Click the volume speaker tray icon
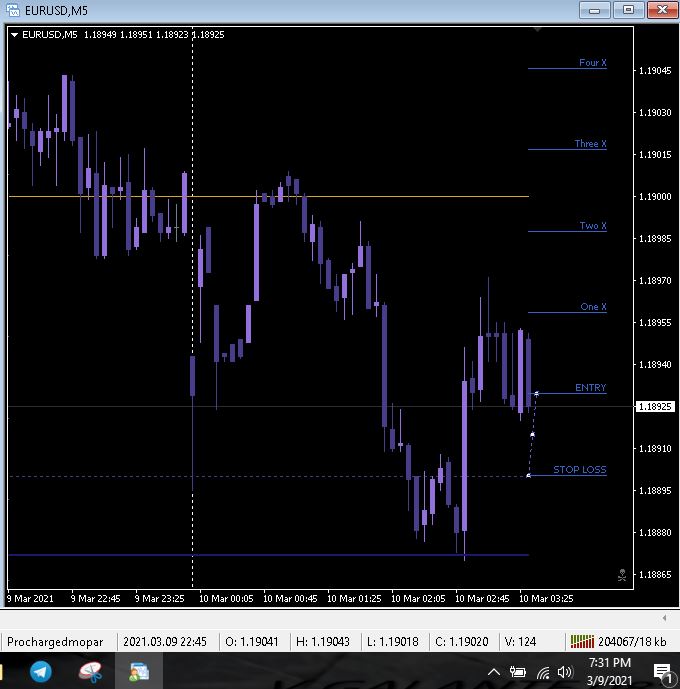 pyautogui.click(x=565, y=672)
